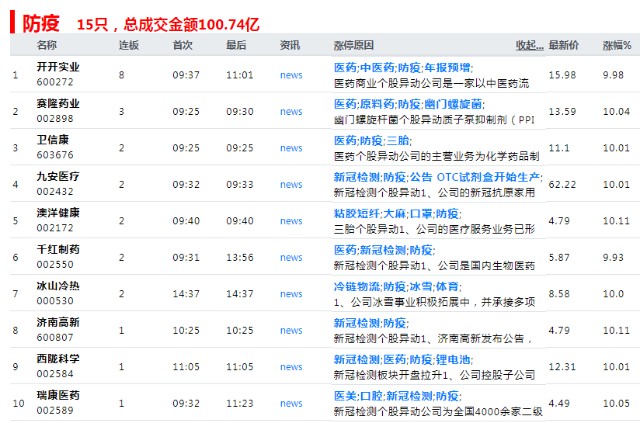Sort by the 涨幅% column header

pos(617,45)
